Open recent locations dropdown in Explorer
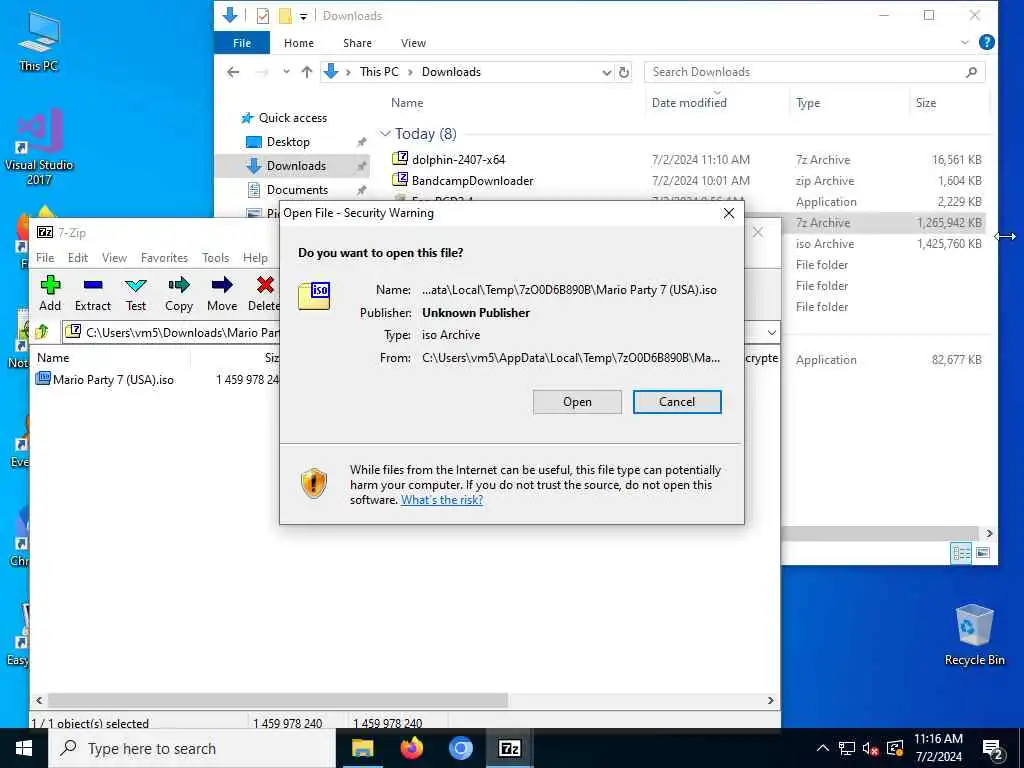1024x768 pixels. point(286,72)
